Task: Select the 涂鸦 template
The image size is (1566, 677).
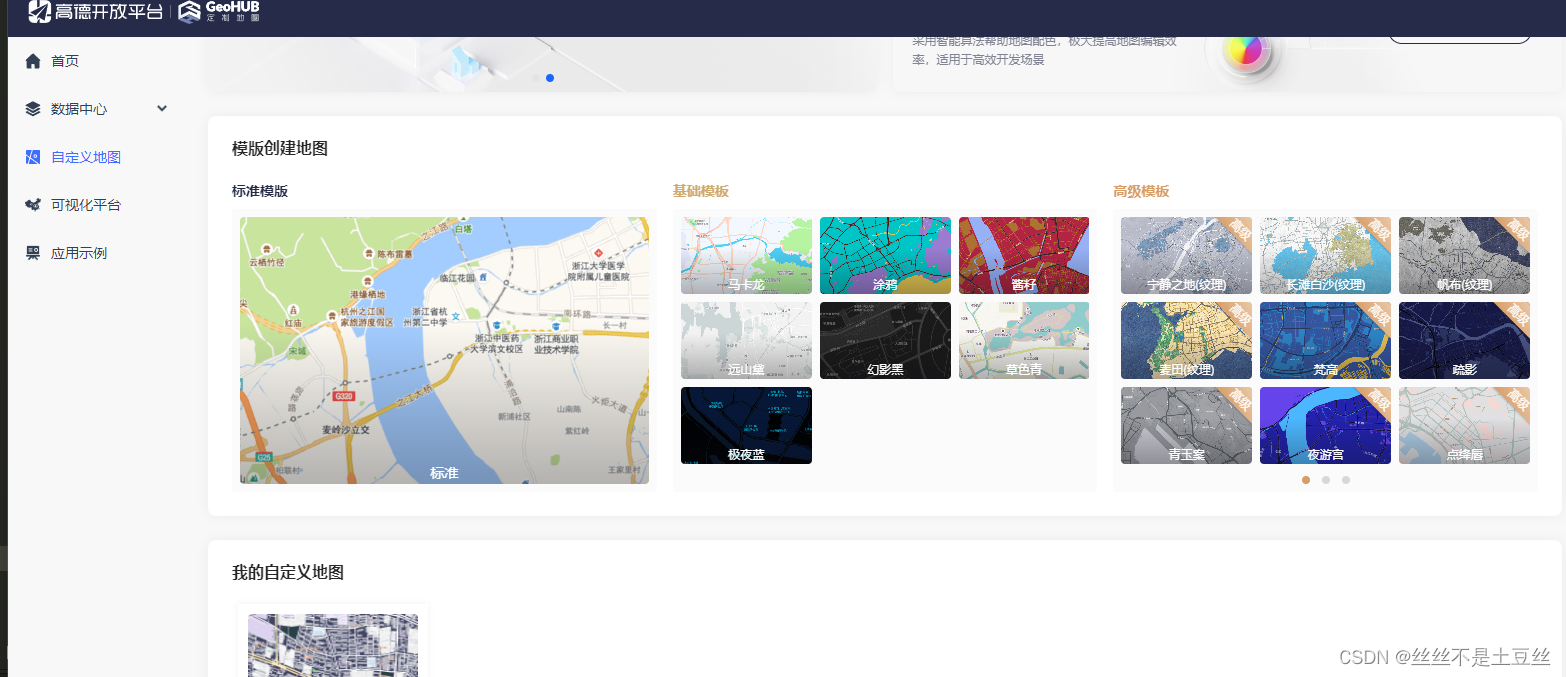Action: 885,255
